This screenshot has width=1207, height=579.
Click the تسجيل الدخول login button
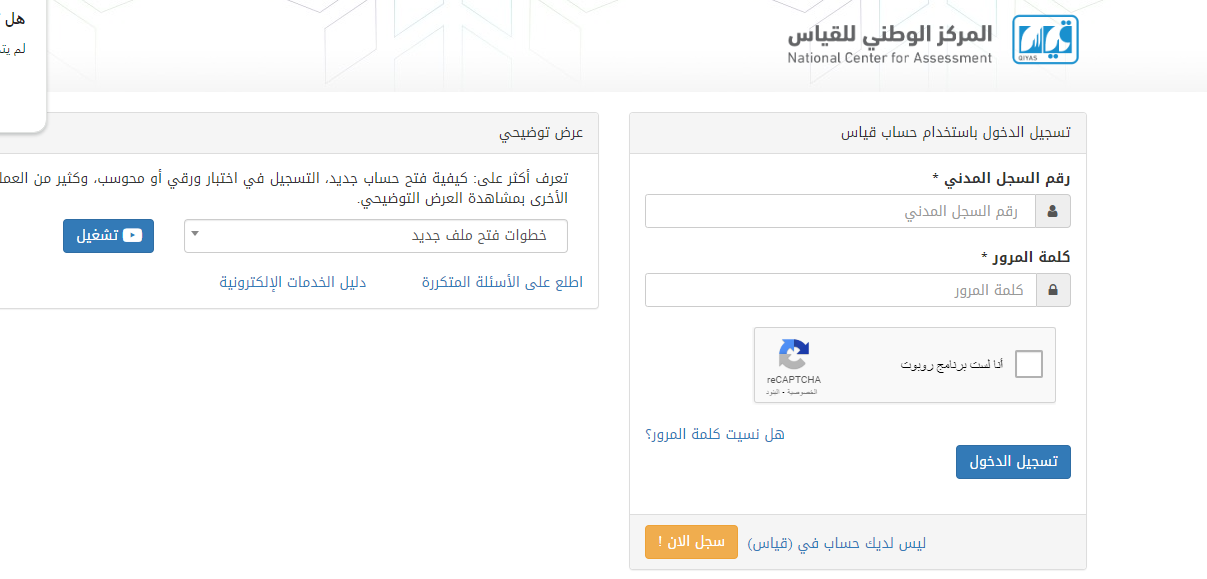click(x=1013, y=462)
